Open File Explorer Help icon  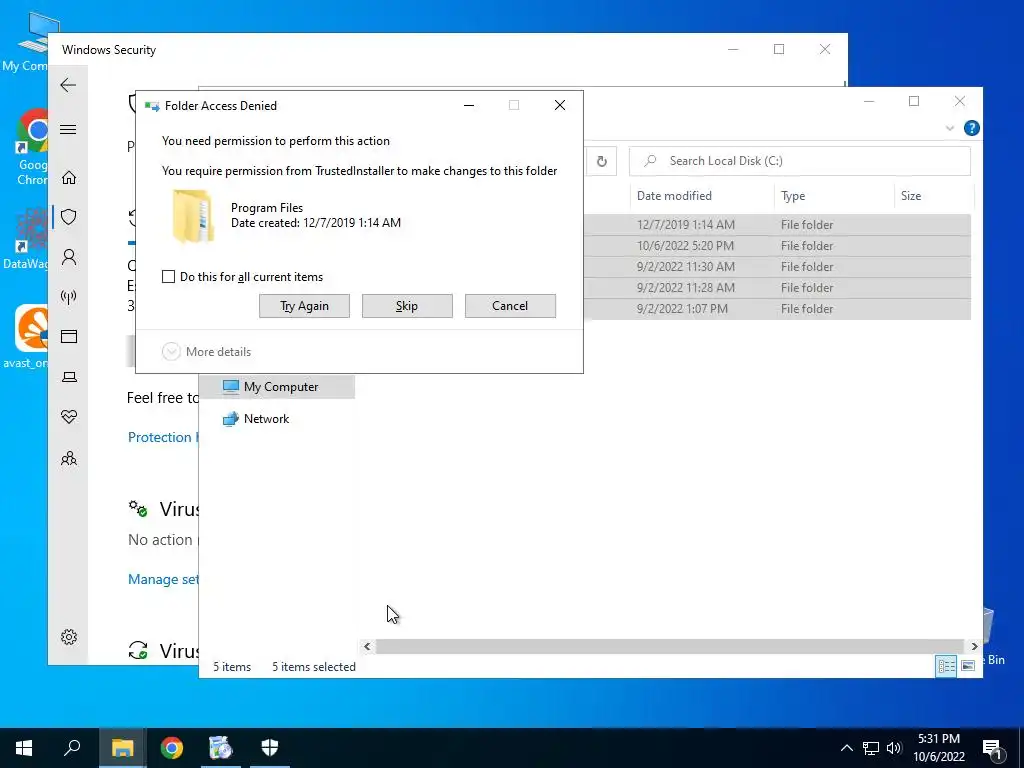pyautogui.click(x=971, y=128)
